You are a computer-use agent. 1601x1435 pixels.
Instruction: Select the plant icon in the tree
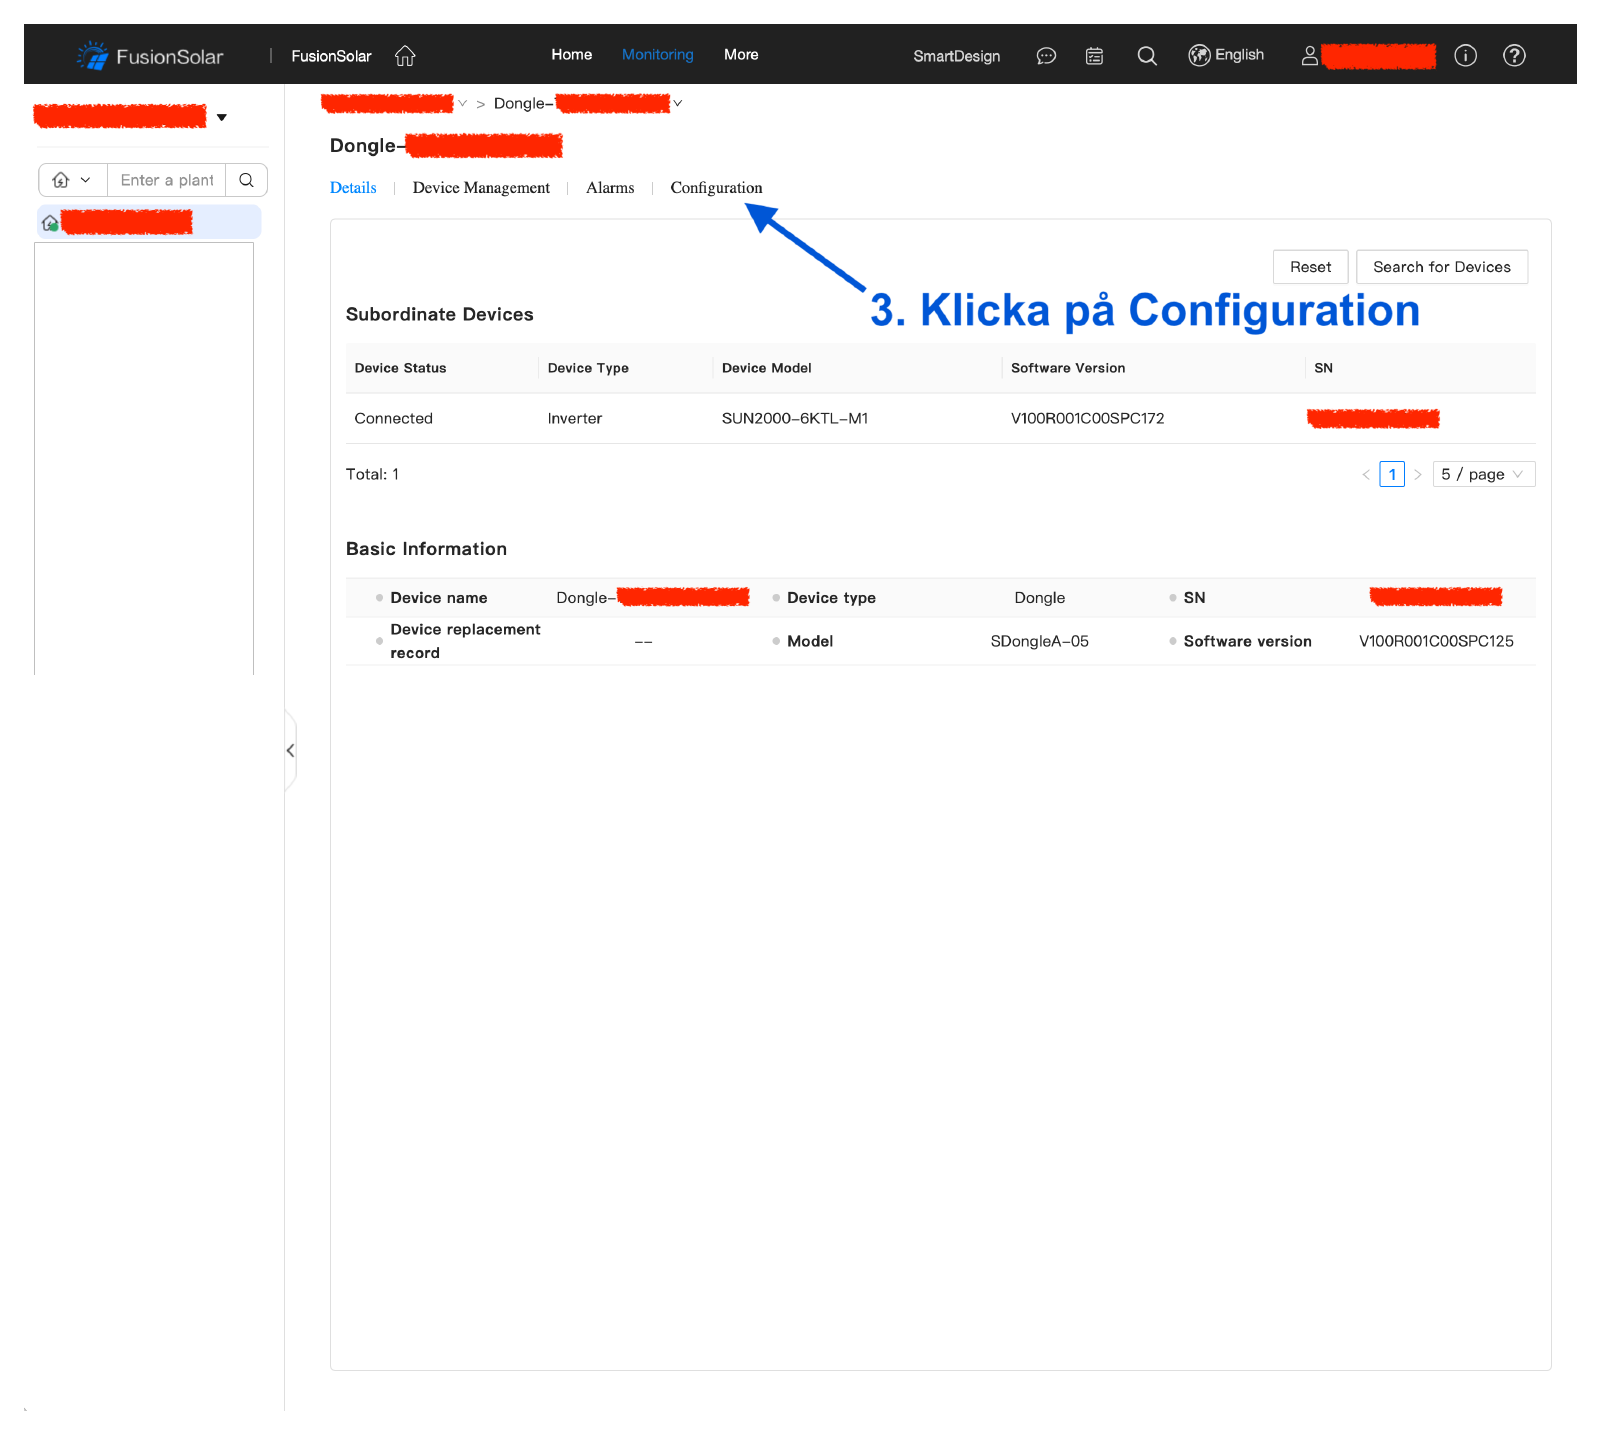[x=50, y=223]
